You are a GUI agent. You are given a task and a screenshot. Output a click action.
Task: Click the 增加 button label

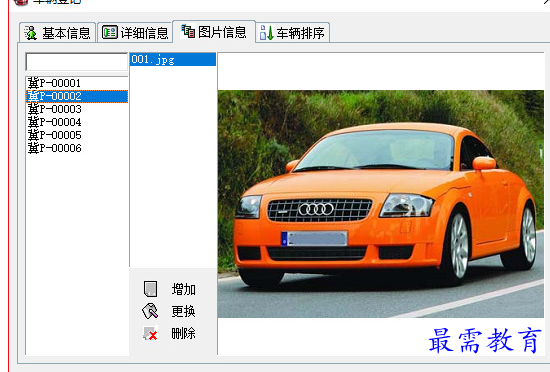tap(183, 289)
